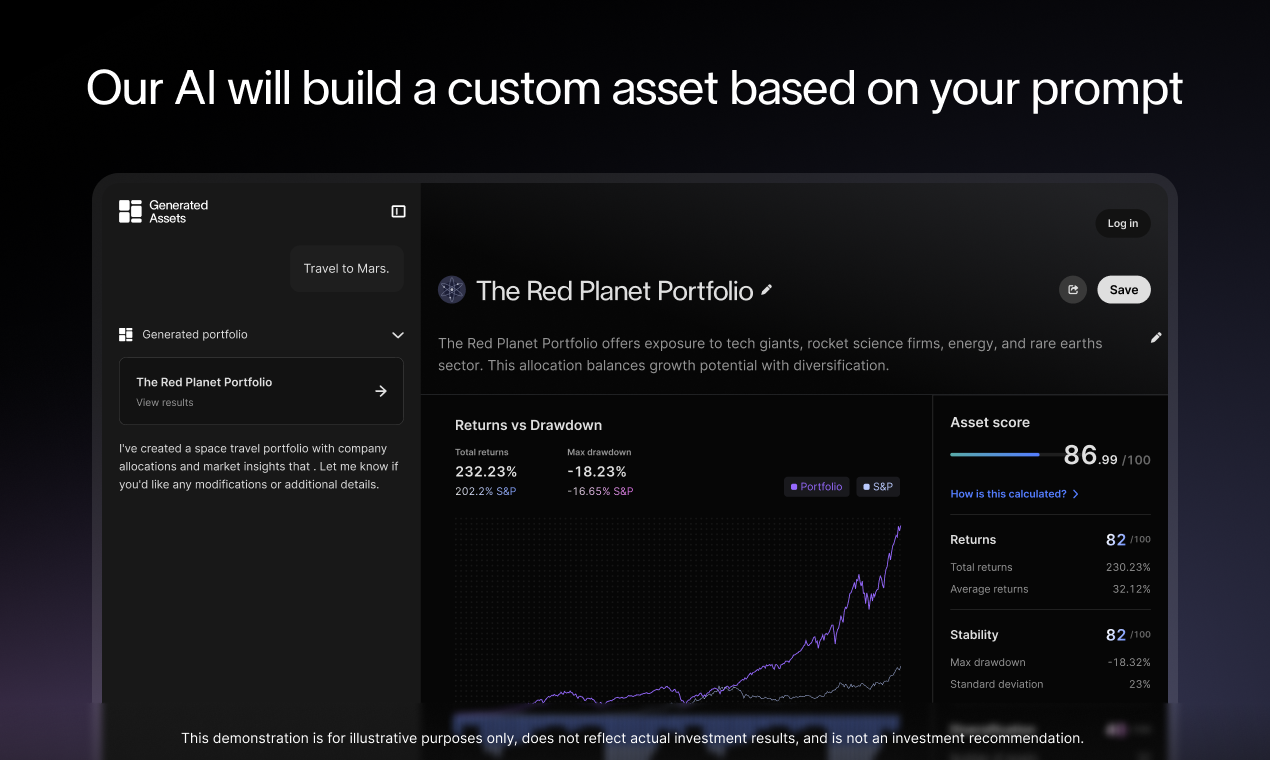The height and width of the screenshot is (760, 1270).
Task: Open portfolio results arrow icon
Action: (x=381, y=391)
